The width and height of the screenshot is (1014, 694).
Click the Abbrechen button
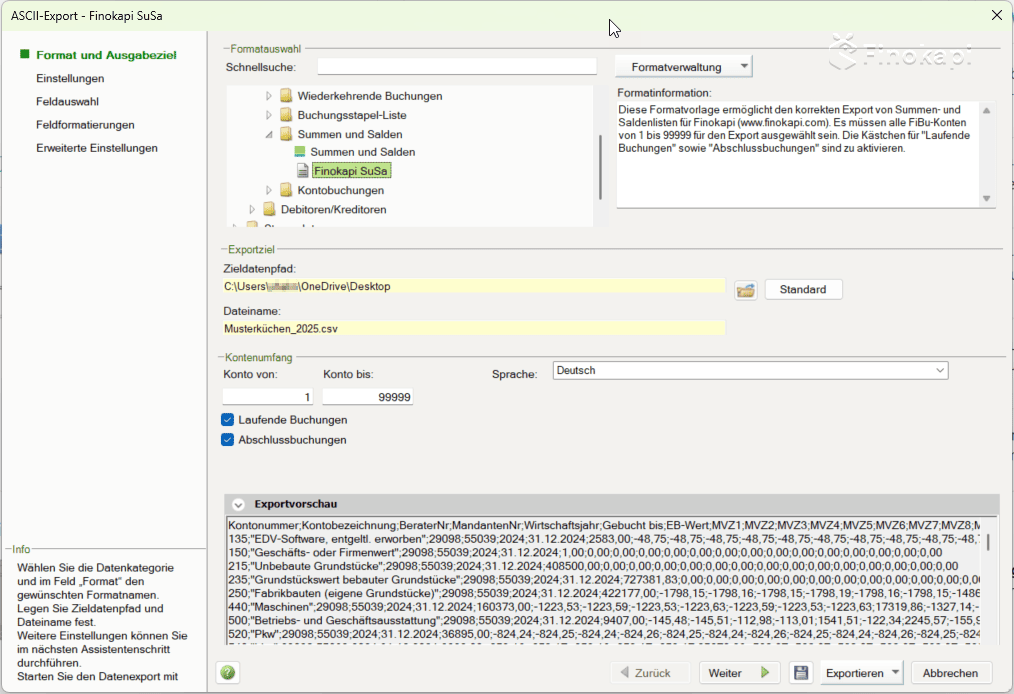(950, 673)
